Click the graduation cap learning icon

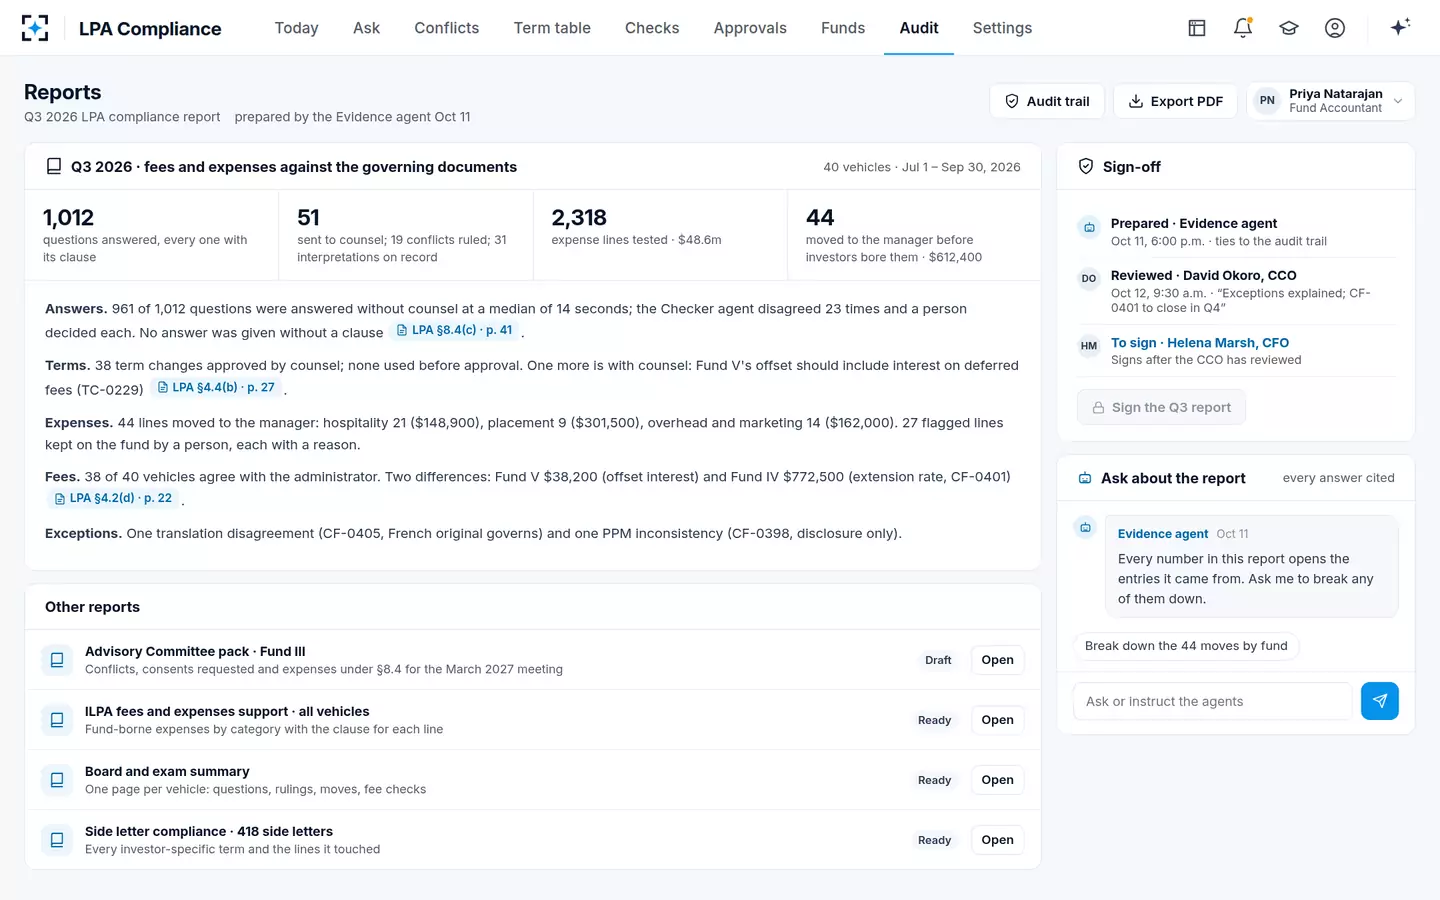tap(1289, 28)
